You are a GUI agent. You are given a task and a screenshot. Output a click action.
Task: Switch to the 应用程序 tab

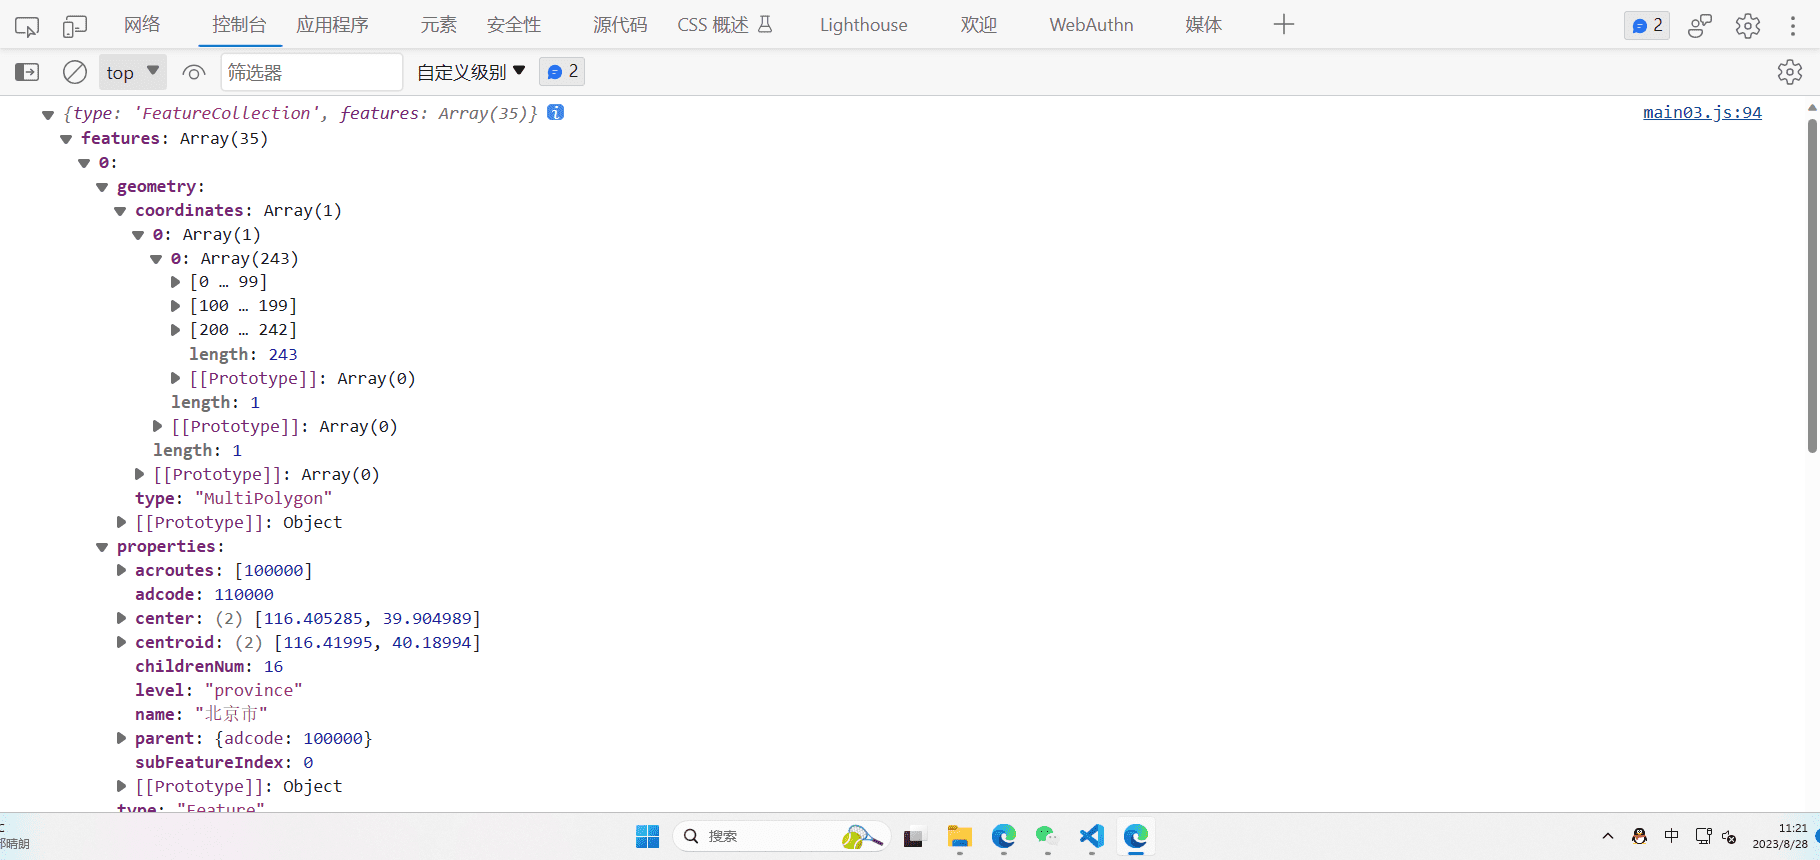pos(332,25)
